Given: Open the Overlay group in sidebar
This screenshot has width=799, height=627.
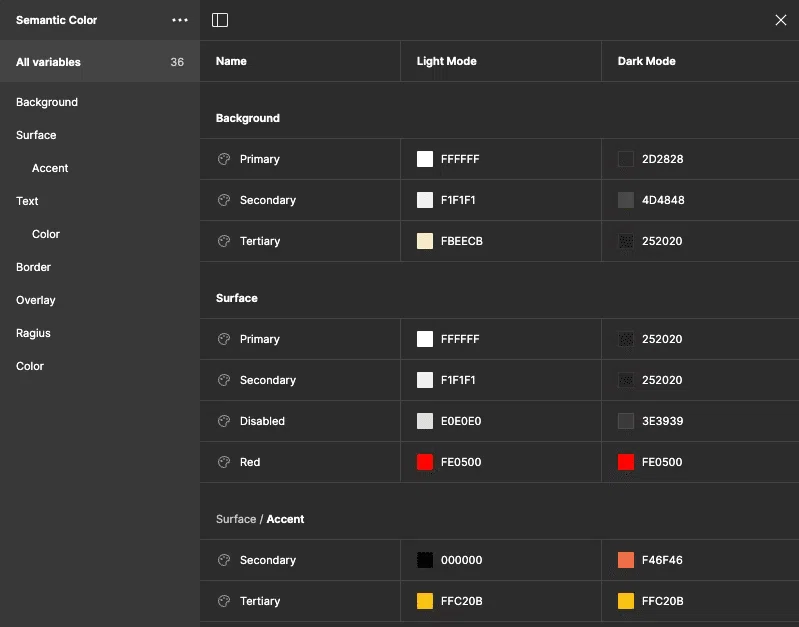Looking at the screenshot, I should [x=35, y=300].
